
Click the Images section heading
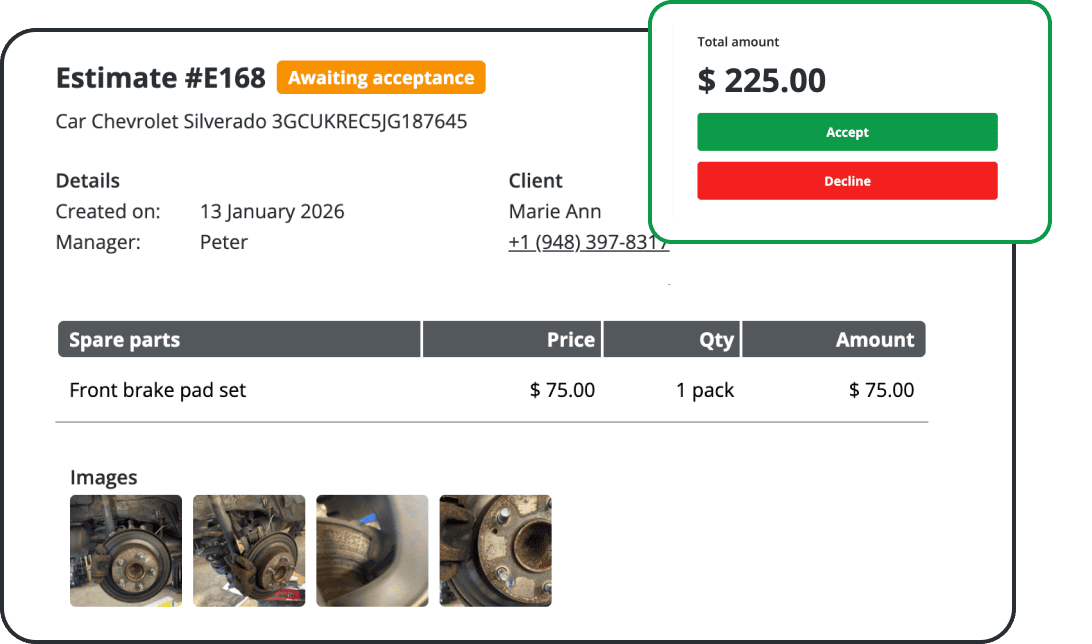104,477
